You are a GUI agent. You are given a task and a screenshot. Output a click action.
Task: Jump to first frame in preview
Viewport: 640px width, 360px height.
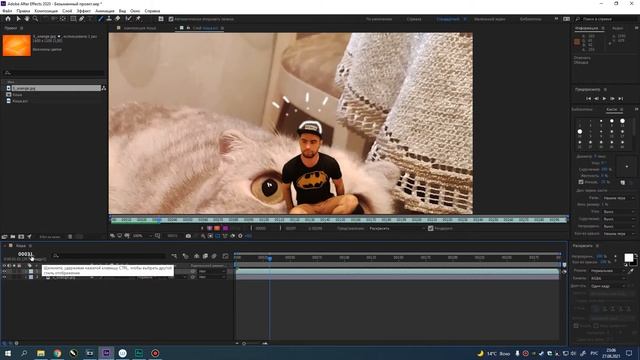coord(588,98)
